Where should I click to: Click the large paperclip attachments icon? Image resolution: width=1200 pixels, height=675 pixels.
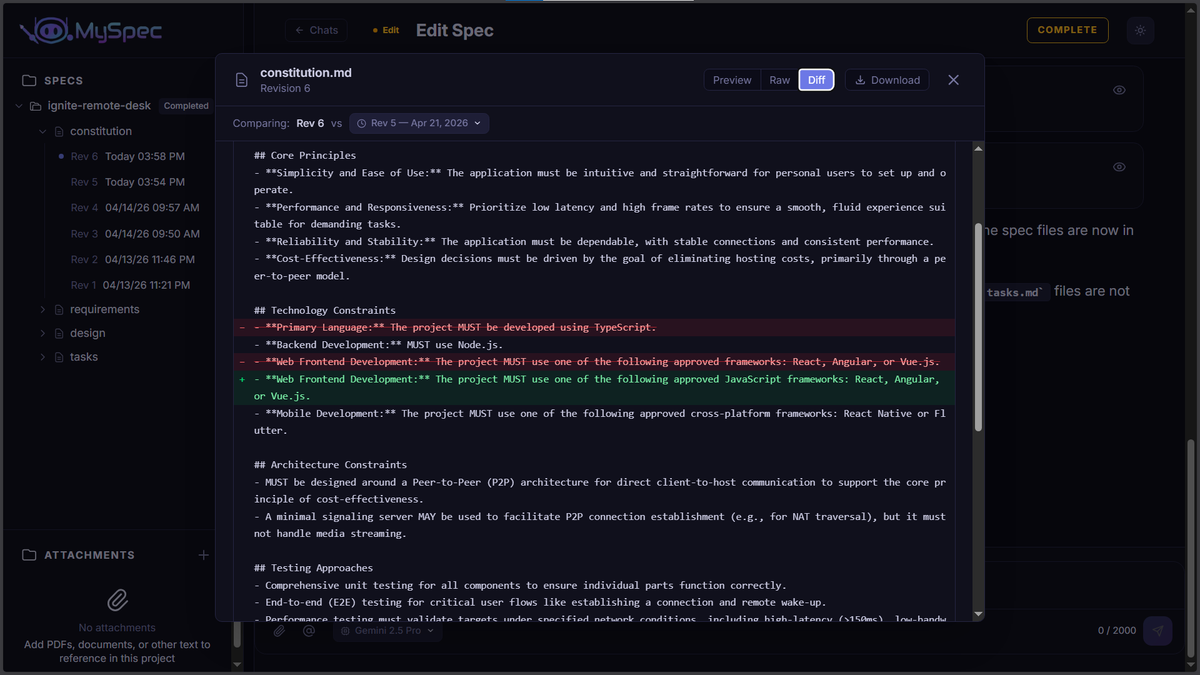coord(117,600)
